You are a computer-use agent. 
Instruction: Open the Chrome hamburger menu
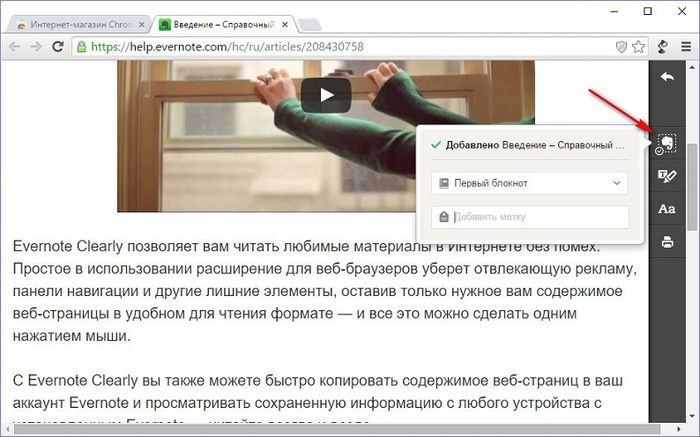pos(686,46)
